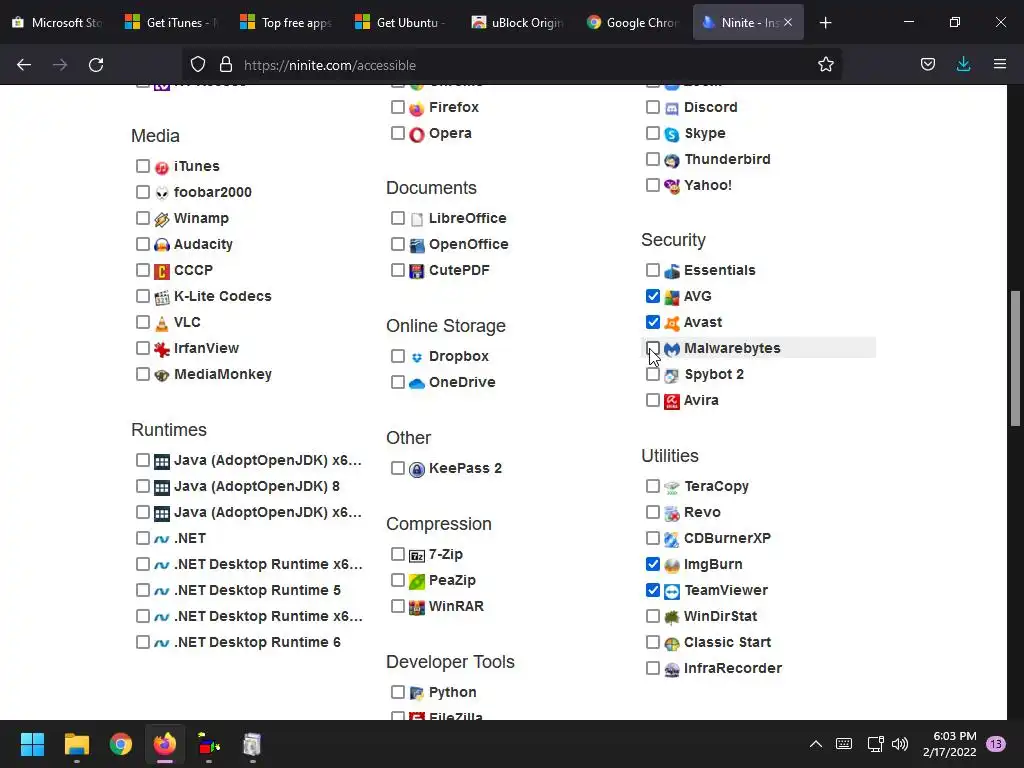1024x768 pixels.
Task: Switch to the Google Chrome tab
Action: (x=632, y=22)
